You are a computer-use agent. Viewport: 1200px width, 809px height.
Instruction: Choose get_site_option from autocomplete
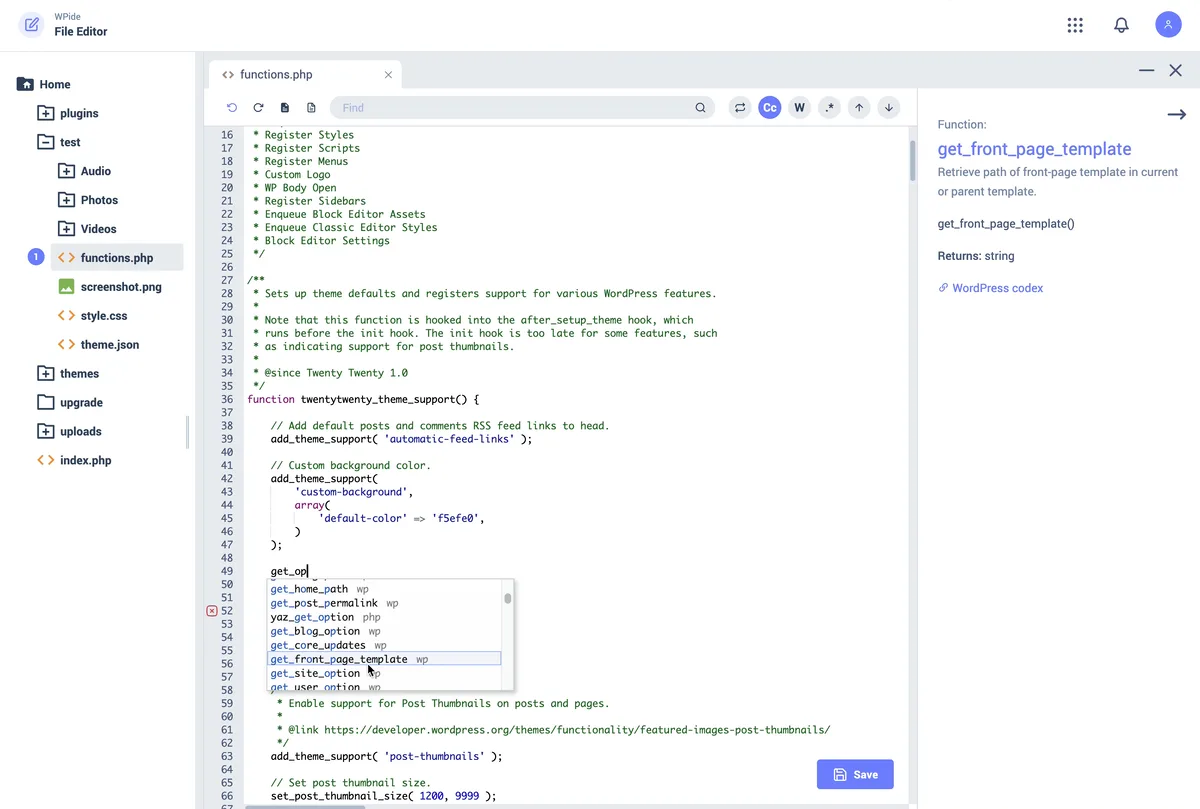[385, 673]
